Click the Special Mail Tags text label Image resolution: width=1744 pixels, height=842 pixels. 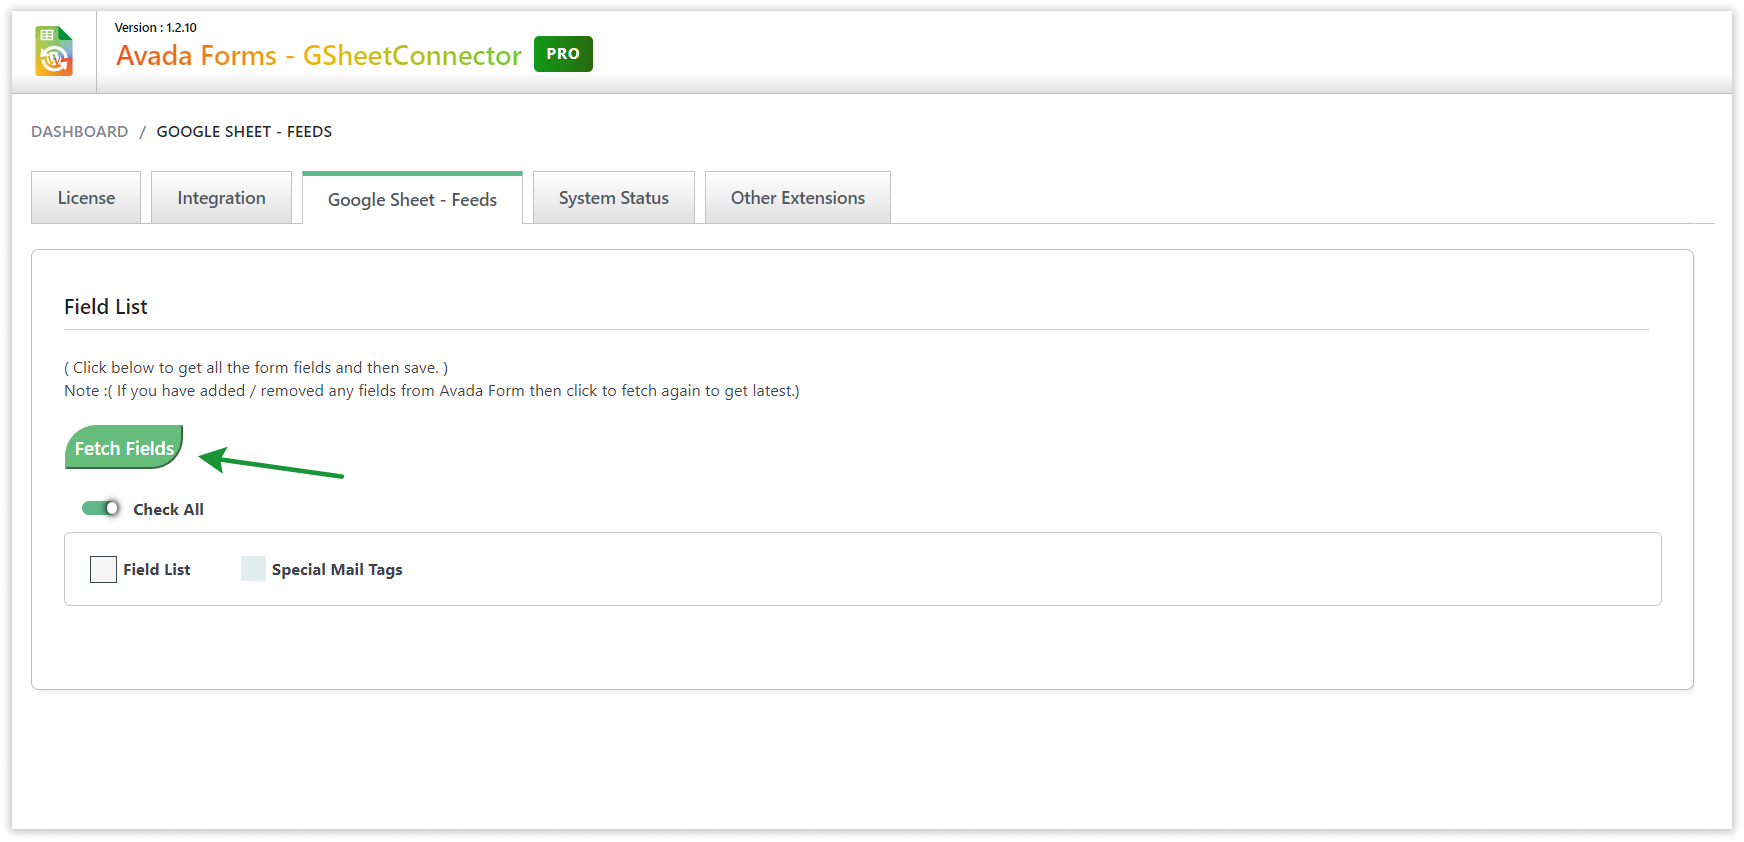coord(337,570)
